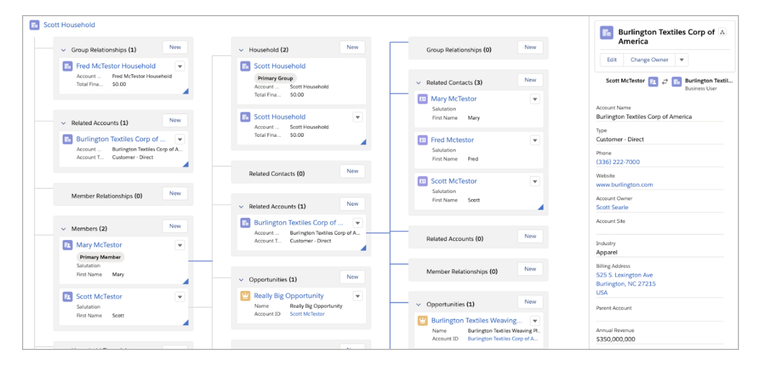
Task: Click the Fred McTestor Household account icon
Action: point(68,66)
